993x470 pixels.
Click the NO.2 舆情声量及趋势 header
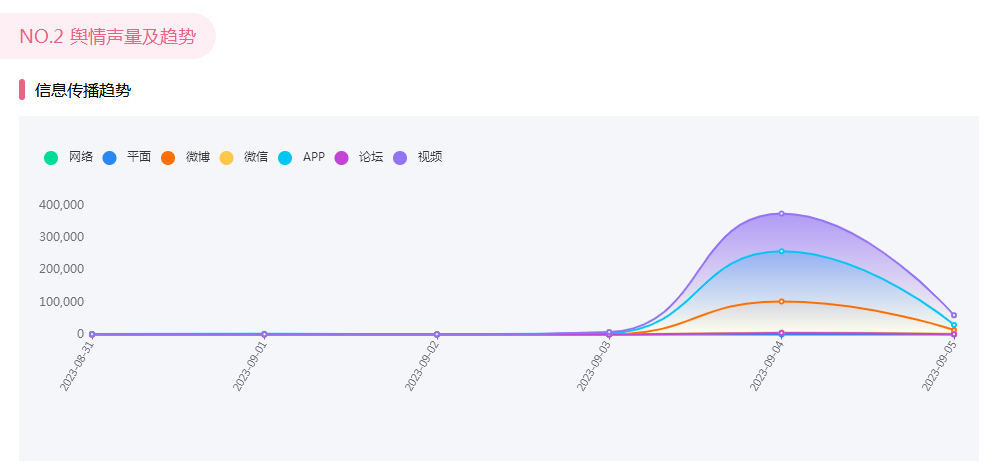click(107, 37)
